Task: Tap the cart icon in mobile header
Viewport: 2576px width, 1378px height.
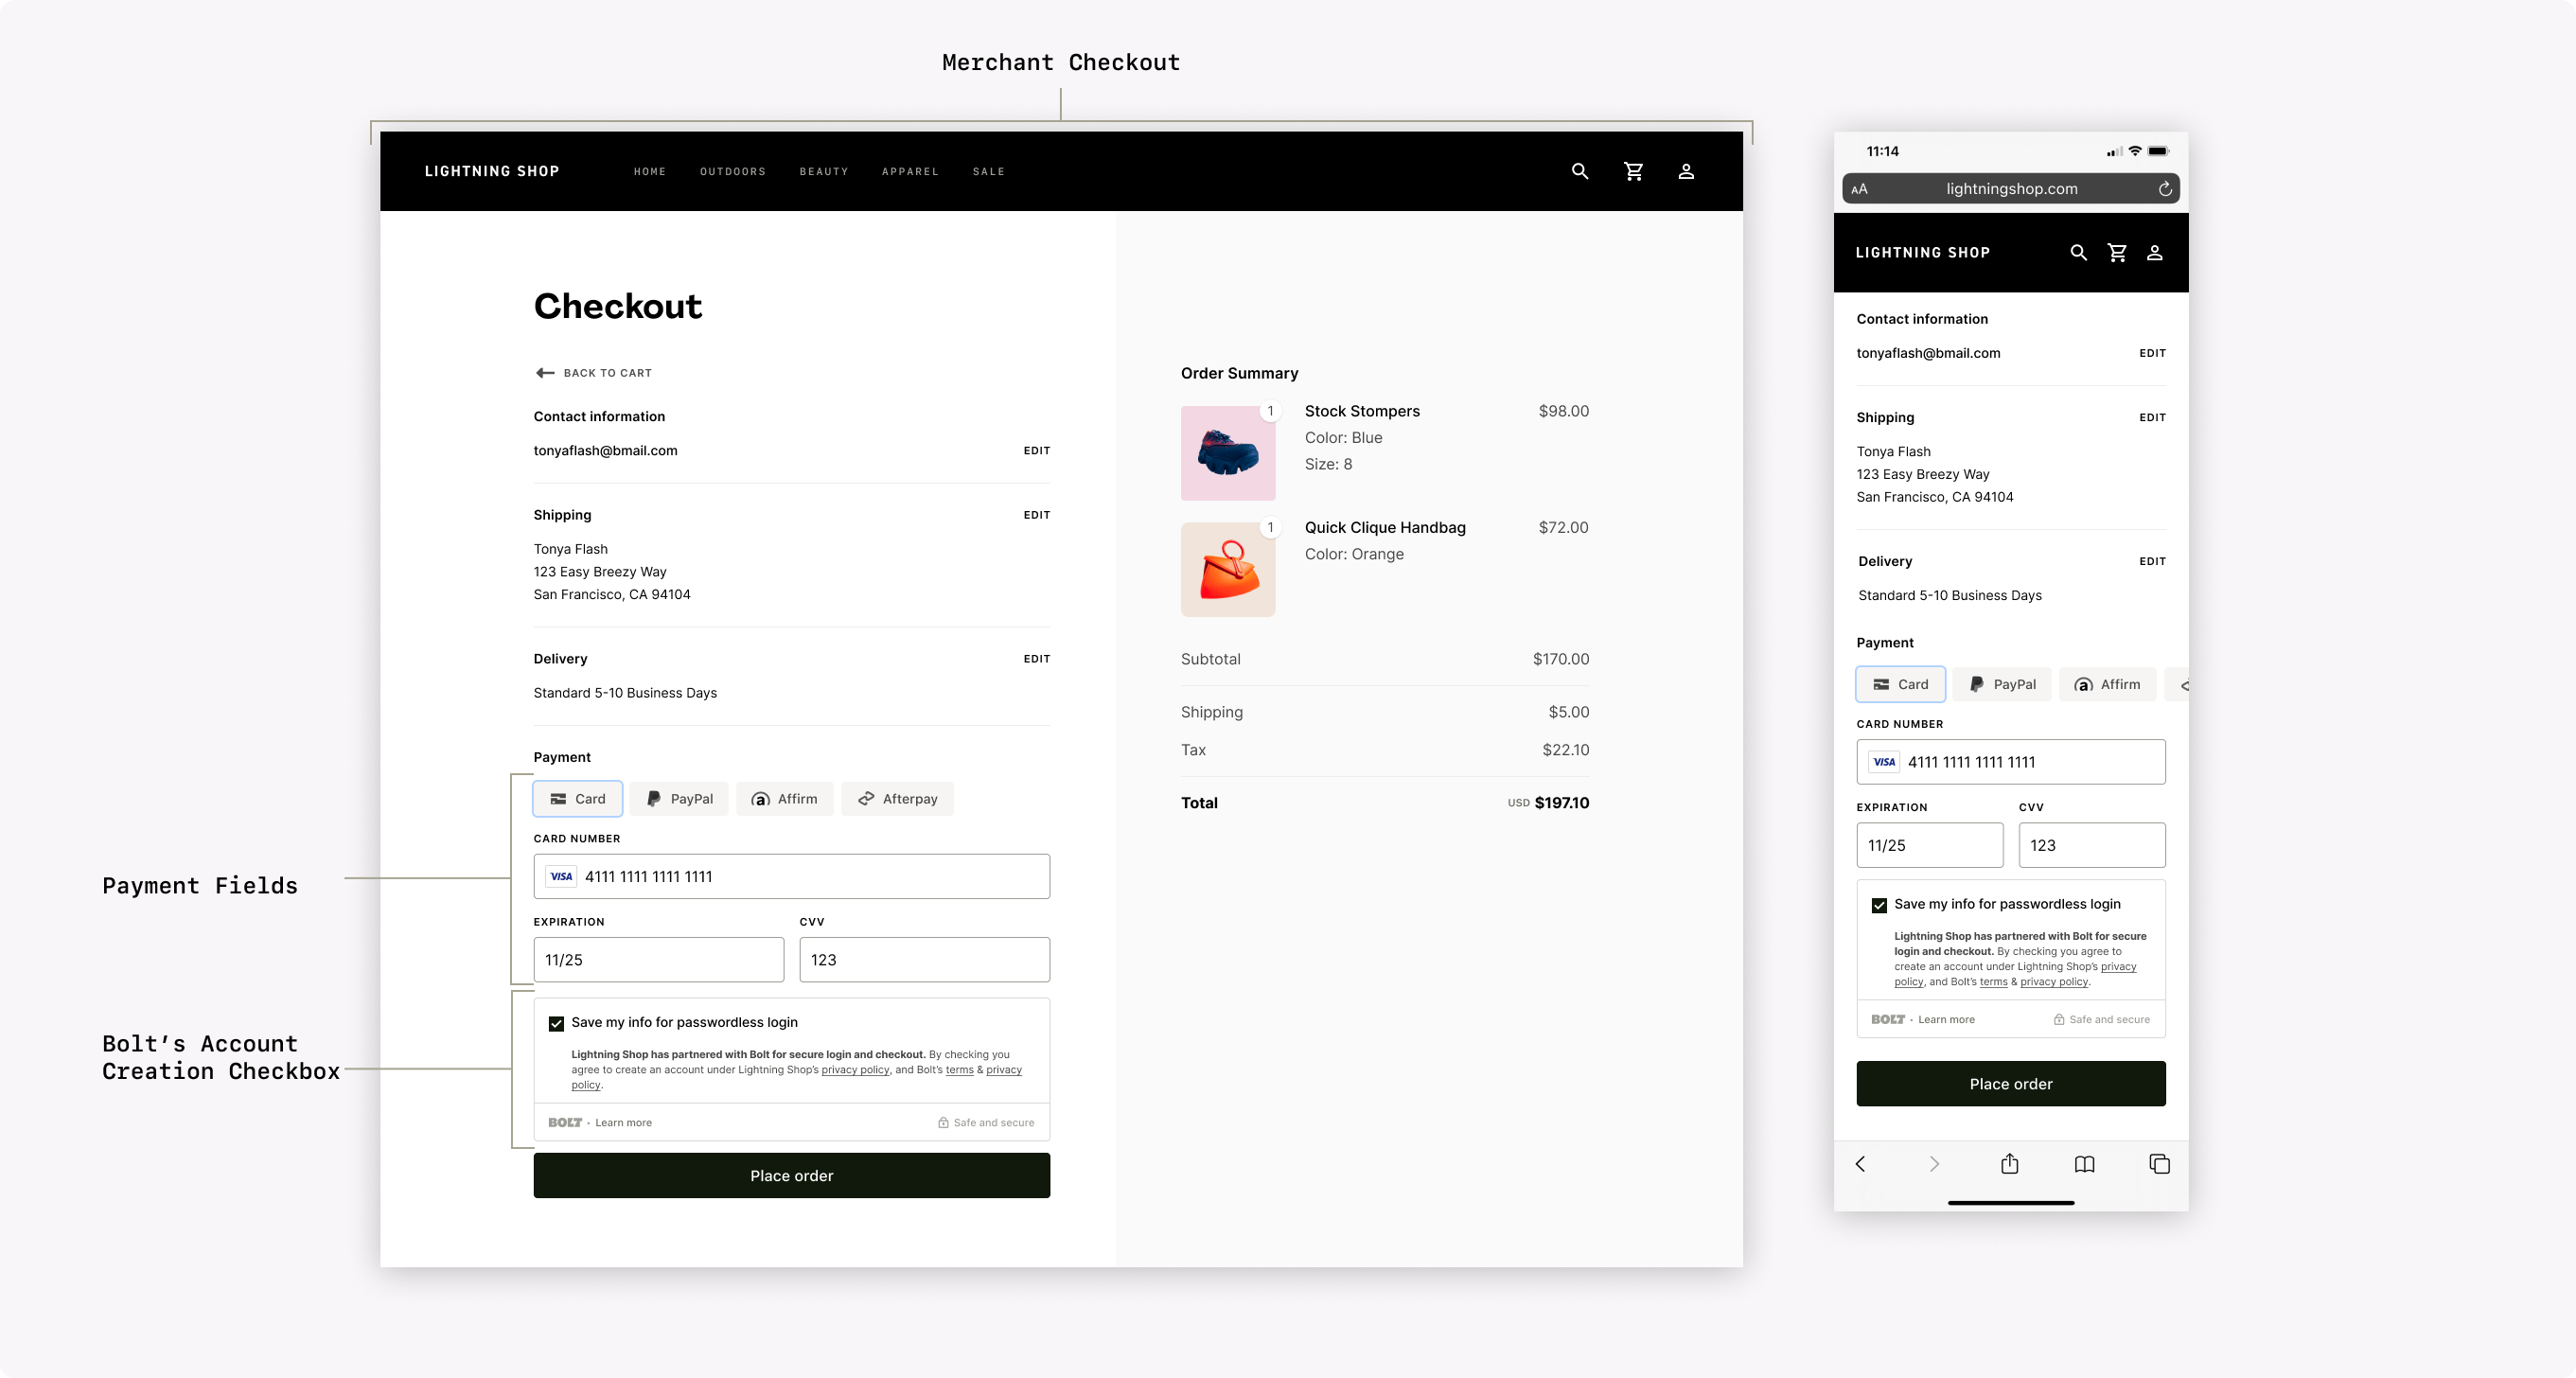Action: [2117, 253]
